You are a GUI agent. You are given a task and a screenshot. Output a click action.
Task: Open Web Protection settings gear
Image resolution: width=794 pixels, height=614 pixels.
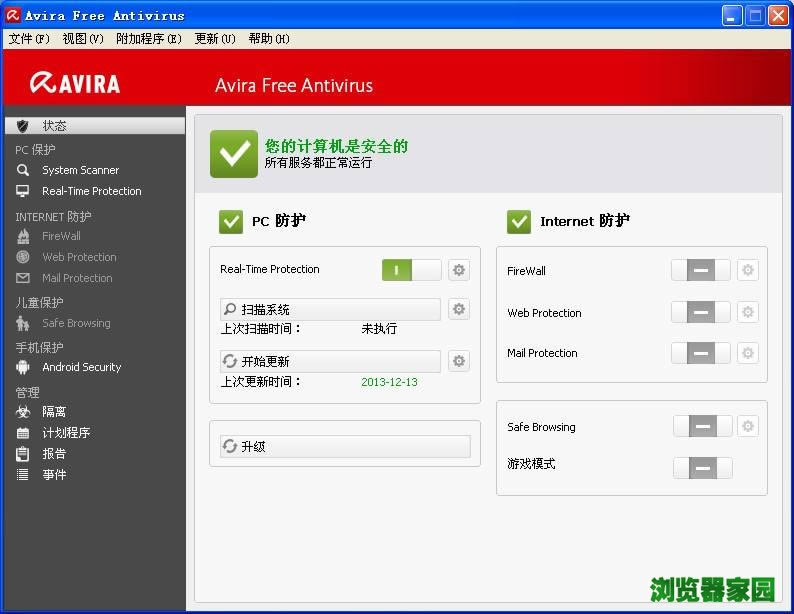click(748, 312)
